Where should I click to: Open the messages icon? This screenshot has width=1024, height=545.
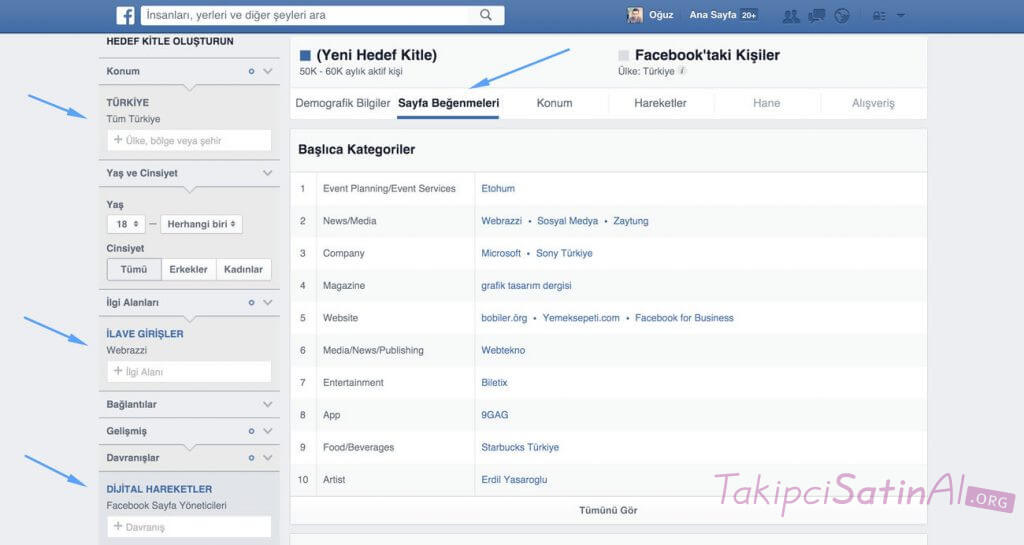click(816, 16)
